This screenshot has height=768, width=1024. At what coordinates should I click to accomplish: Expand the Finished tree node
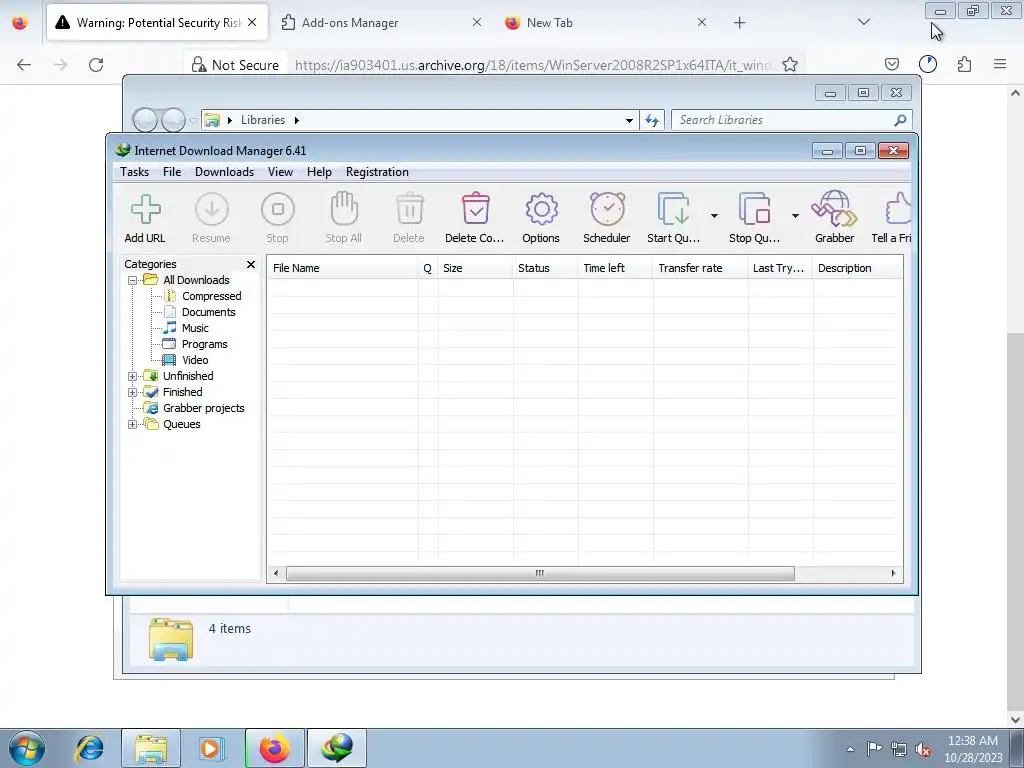click(x=133, y=392)
